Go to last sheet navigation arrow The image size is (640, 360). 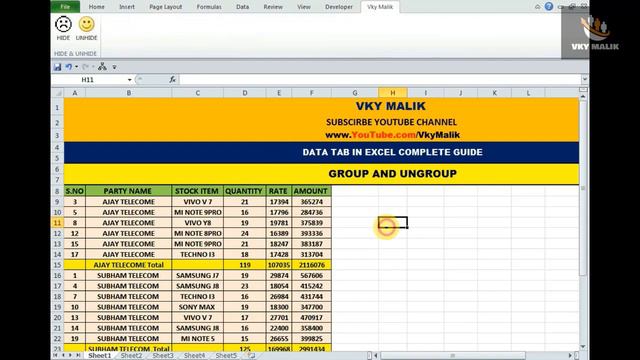[x=78, y=356]
